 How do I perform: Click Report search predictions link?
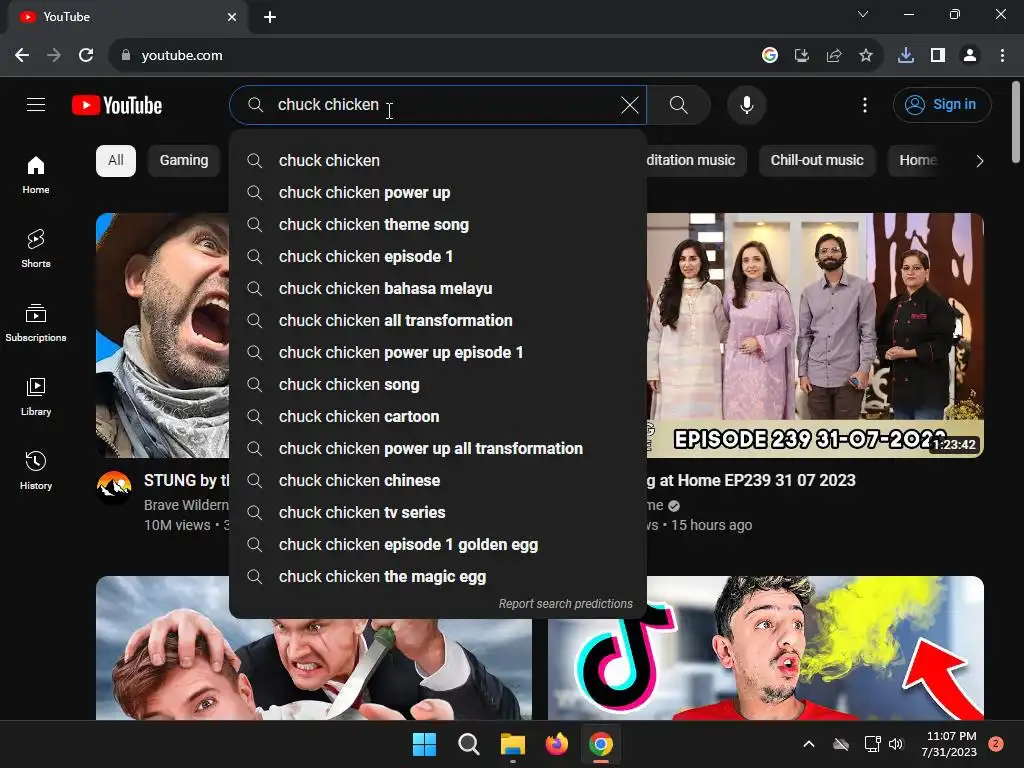coord(566,603)
